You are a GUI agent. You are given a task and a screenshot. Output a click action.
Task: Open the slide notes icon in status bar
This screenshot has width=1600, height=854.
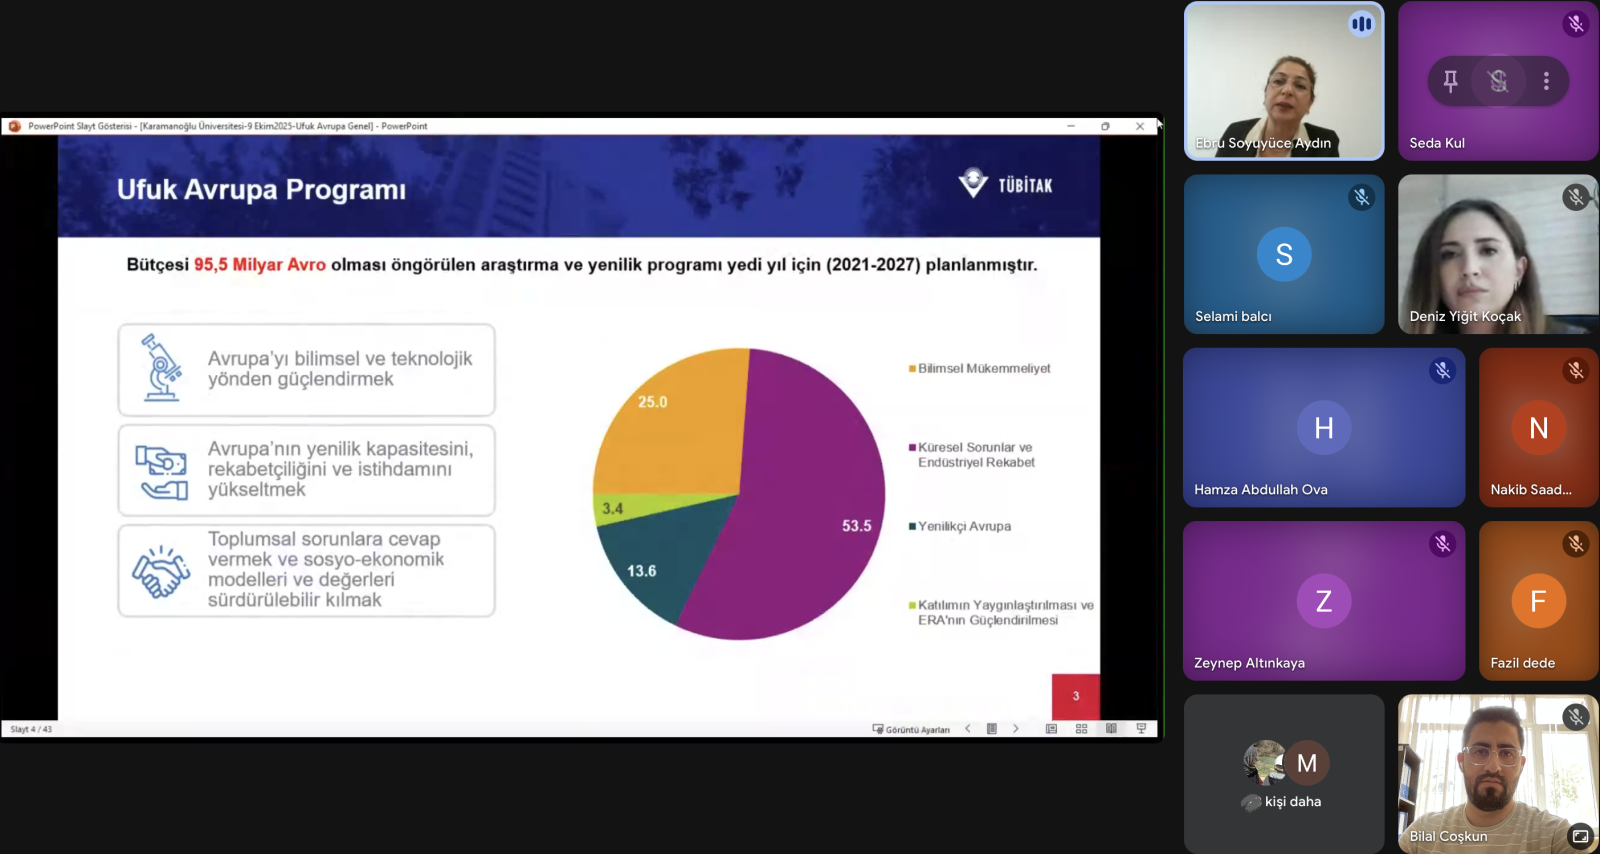click(992, 729)
